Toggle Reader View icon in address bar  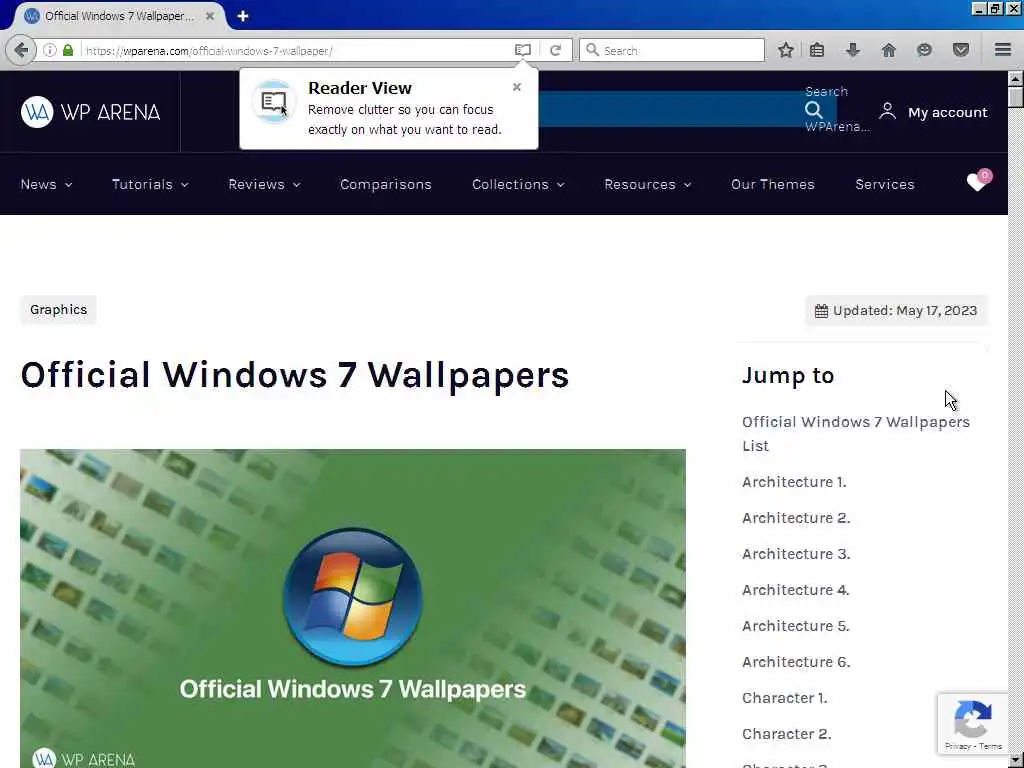(x=522, y=50)
